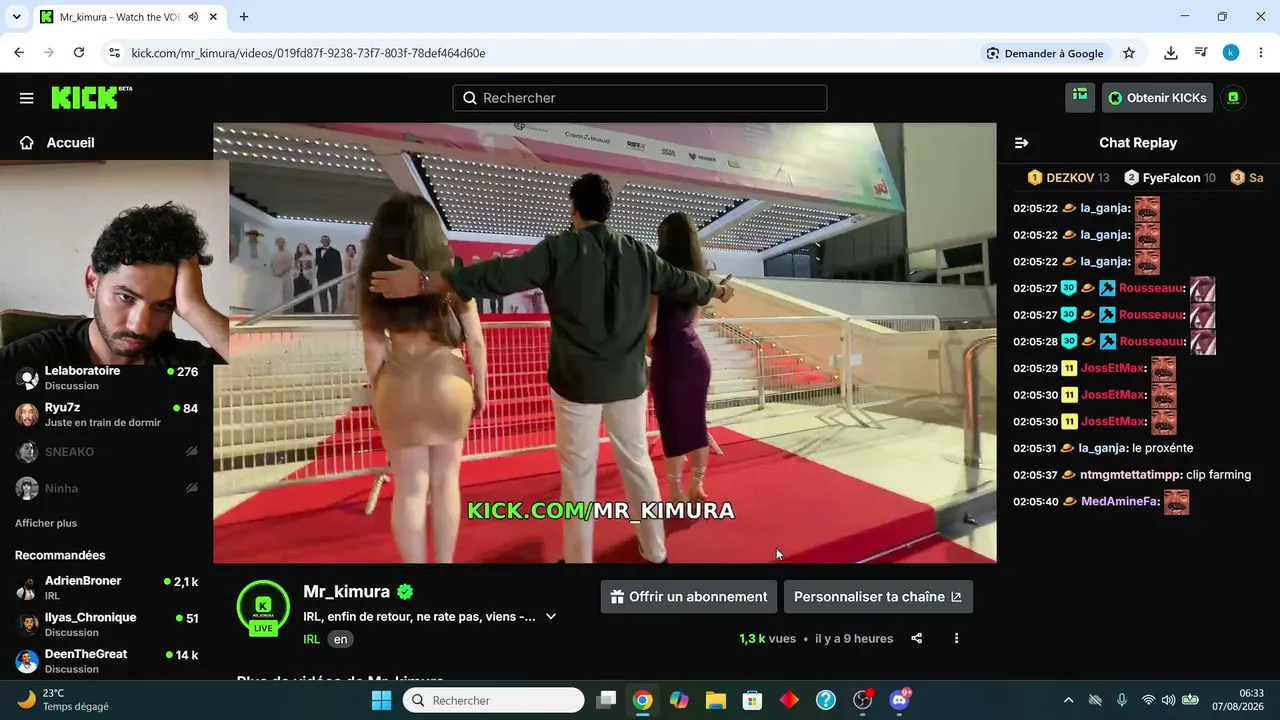
Task: Click the Windows taskbar search box
Action: 494,700
